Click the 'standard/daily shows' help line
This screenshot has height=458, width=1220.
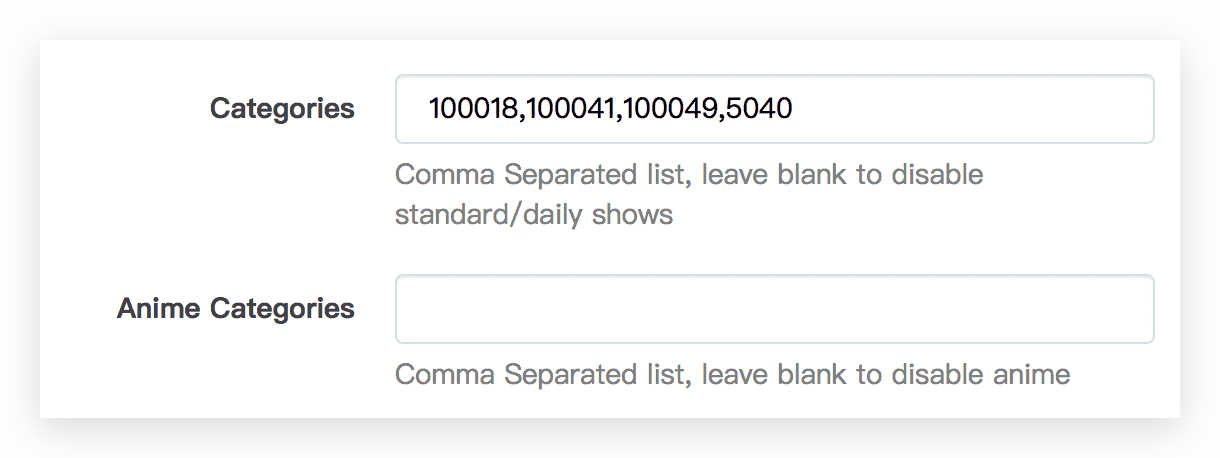(x=534, y=215)
